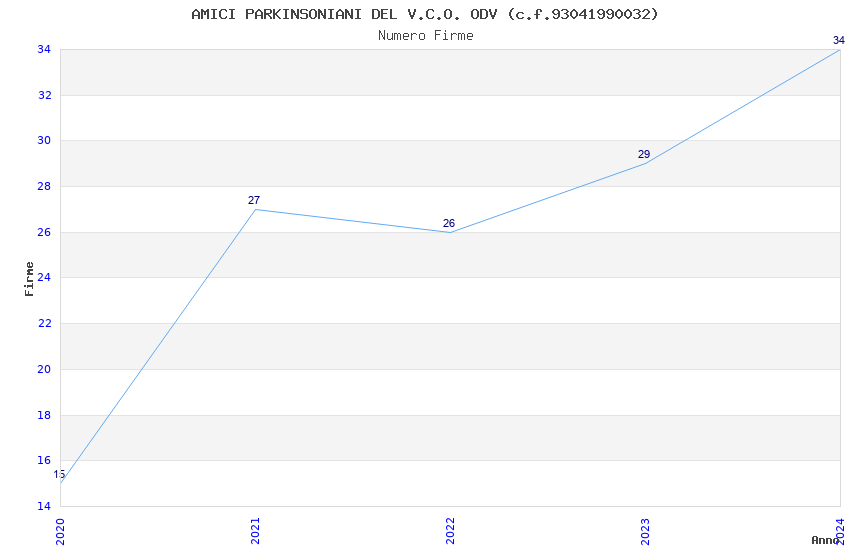Click the y-axis tick value 22
Image resolution: width=850 pixels, height=550 pixels.
[x=44, y=323]
